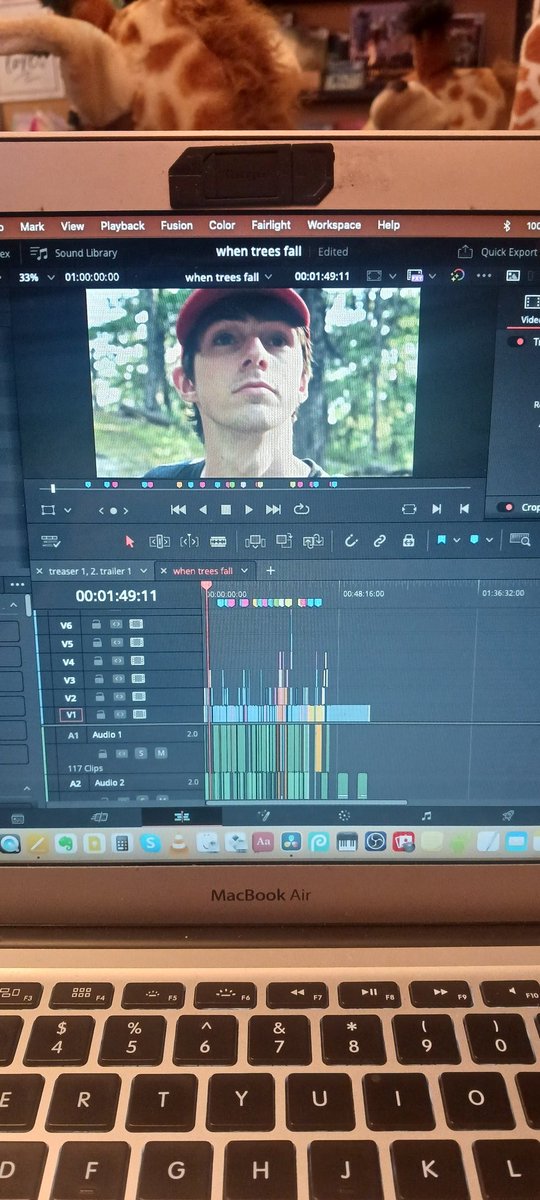Toggle Loop playback button
Screen dimensions: 540x1200
coord(300,510)
